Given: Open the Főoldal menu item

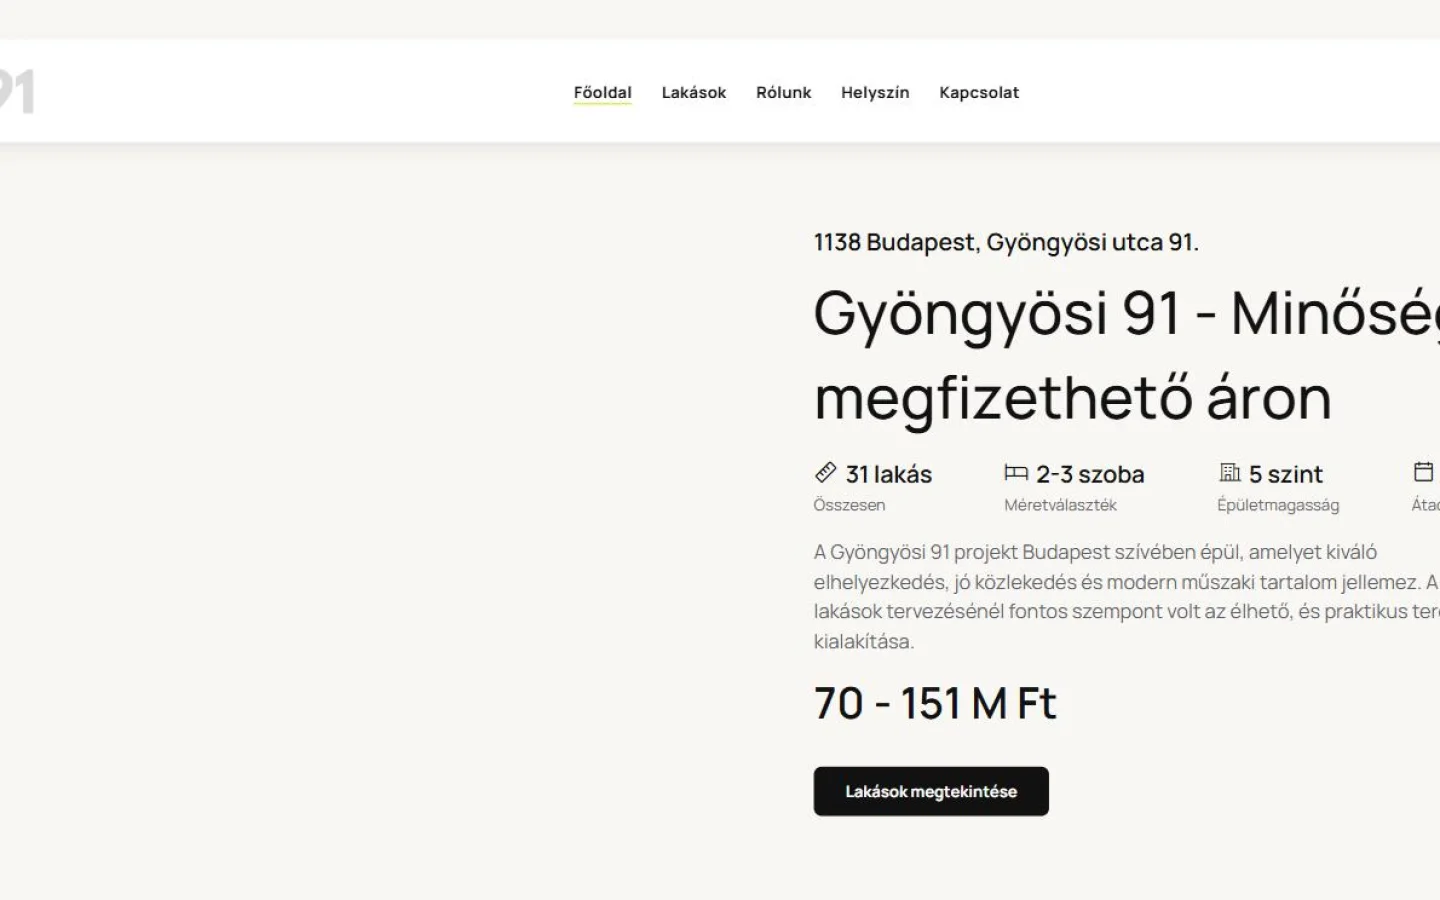Looking at the screenshot, I should [x=602, y=92].
